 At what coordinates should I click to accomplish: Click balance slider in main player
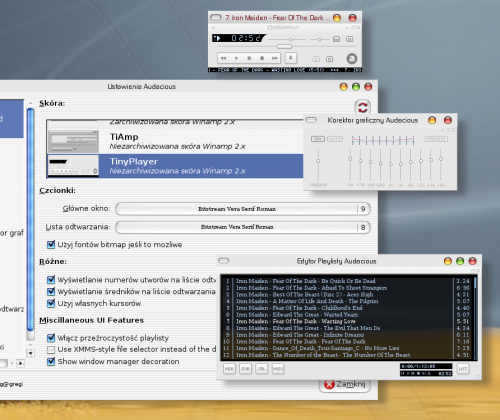(319, 40)
